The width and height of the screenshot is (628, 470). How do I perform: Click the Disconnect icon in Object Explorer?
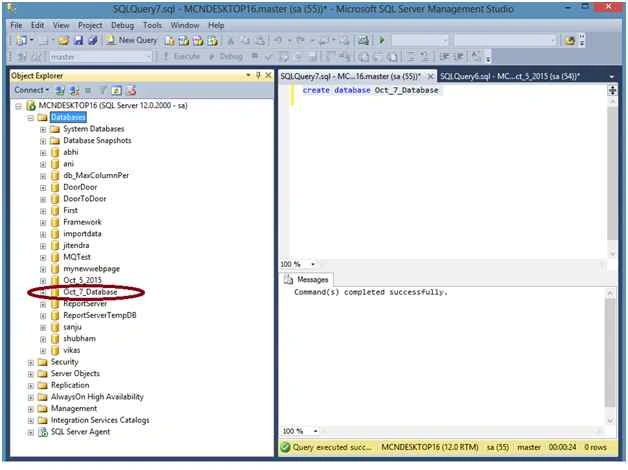[74, 90]
